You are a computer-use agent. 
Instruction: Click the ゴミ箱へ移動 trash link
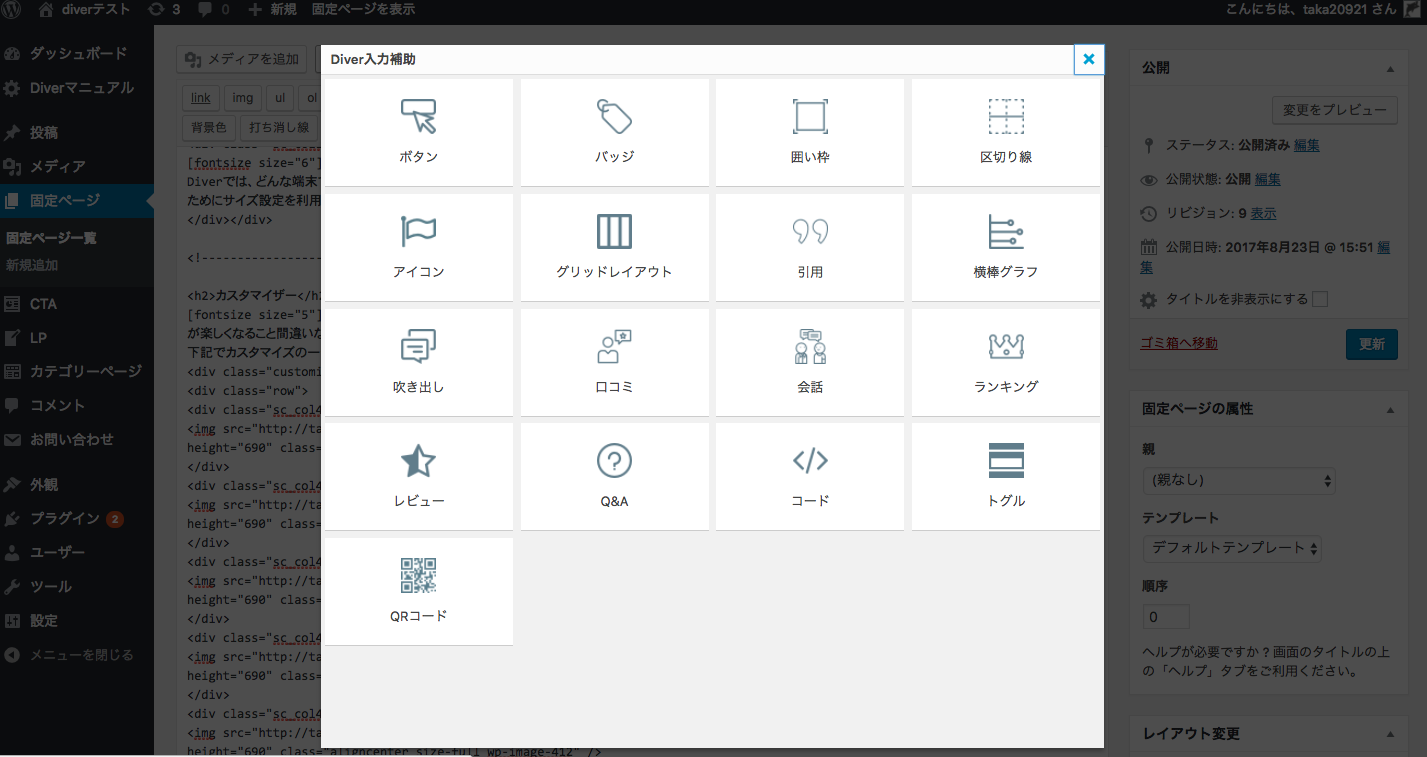[1179, 343]
